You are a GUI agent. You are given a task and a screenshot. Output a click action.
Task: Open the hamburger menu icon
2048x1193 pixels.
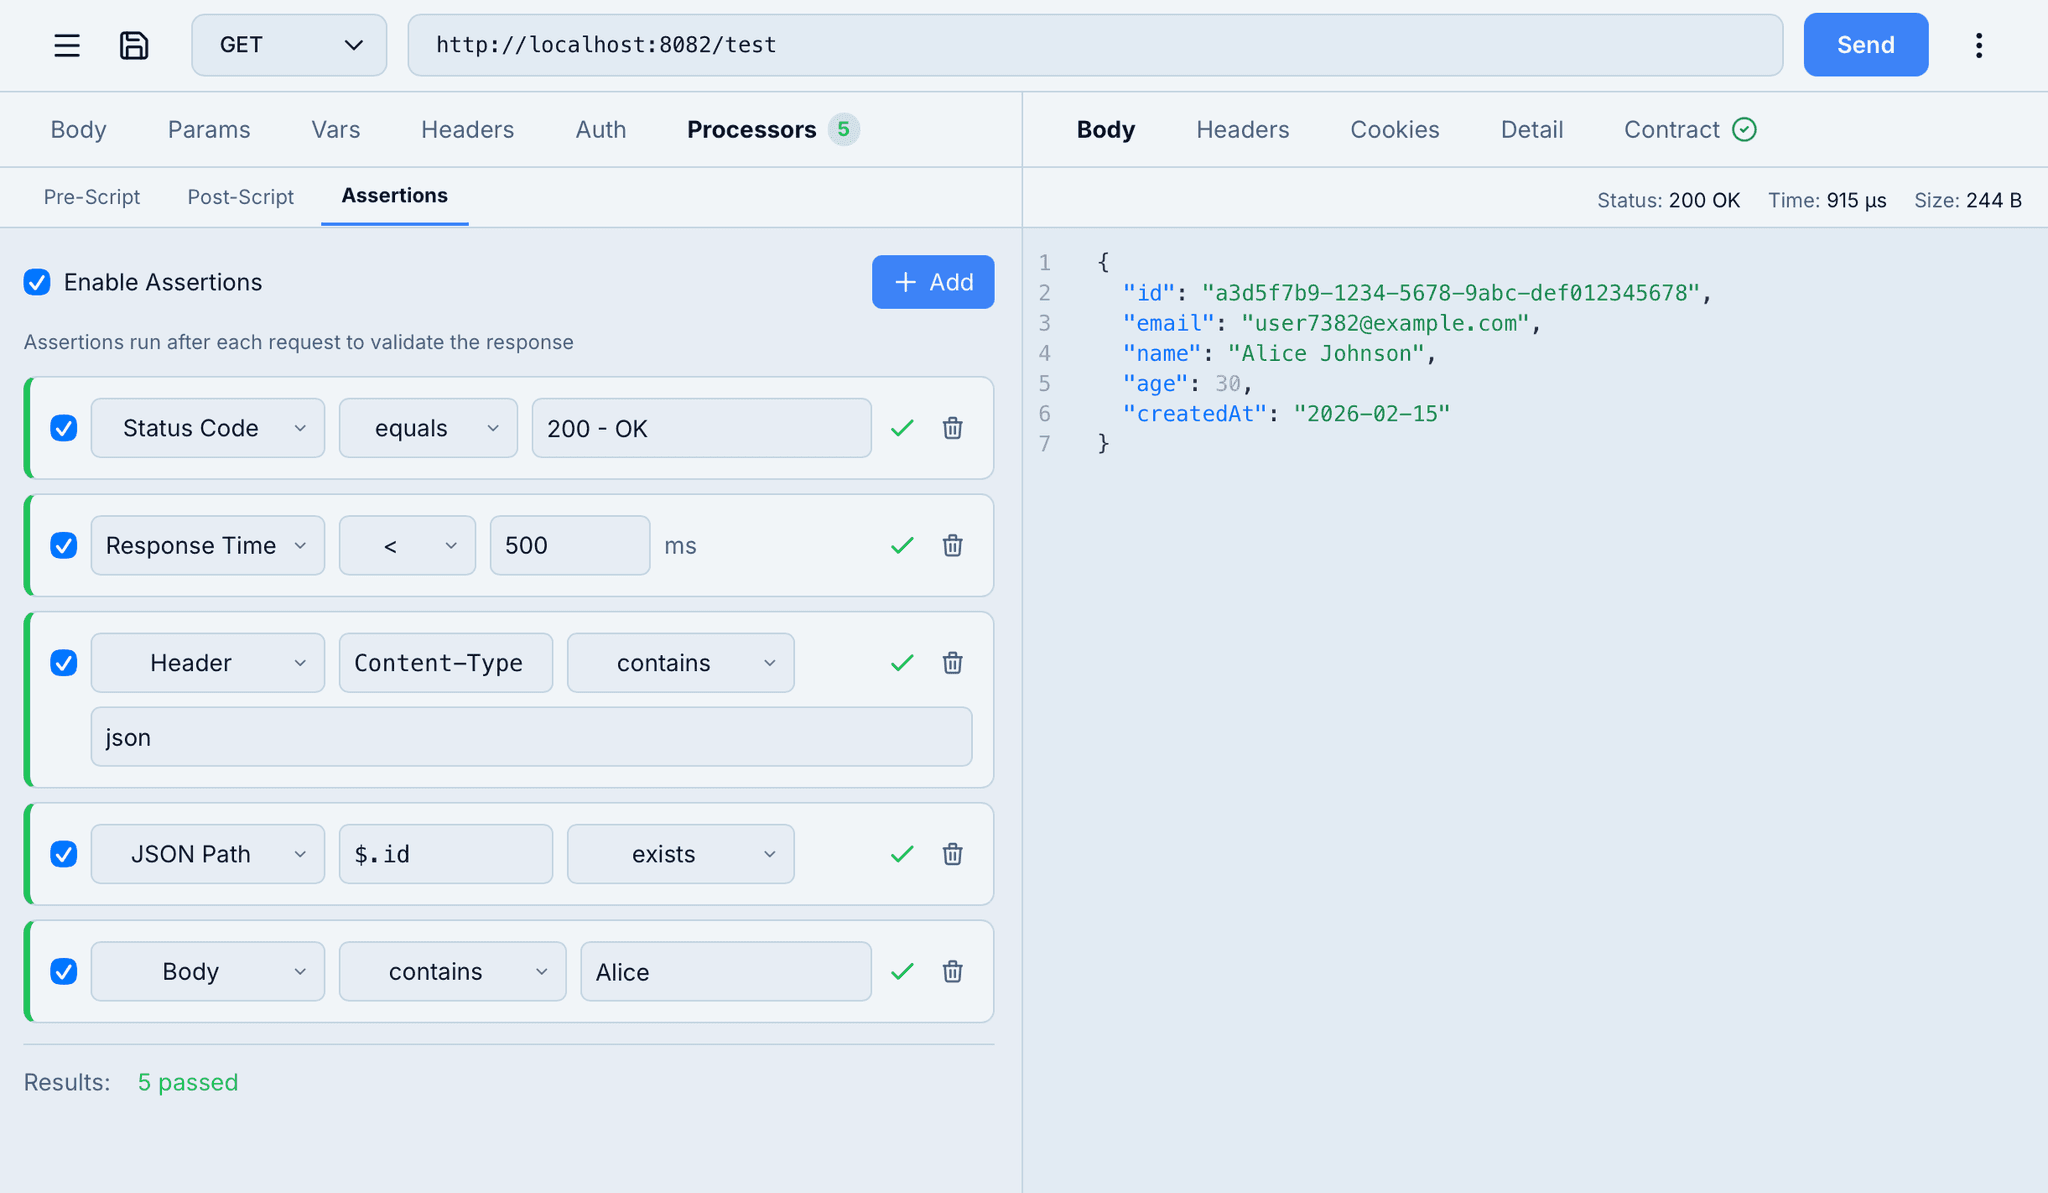tap(67, 45)
